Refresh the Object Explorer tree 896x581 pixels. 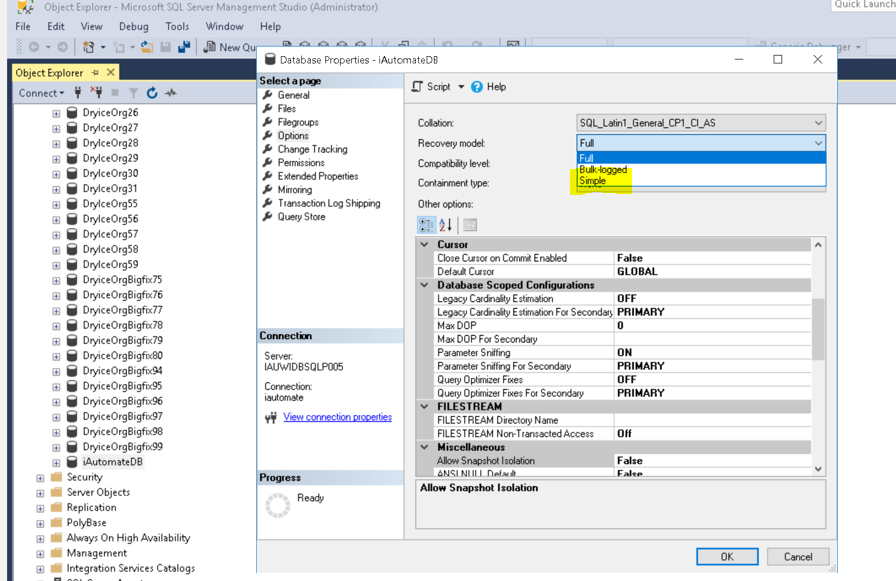tap(152, 93)
